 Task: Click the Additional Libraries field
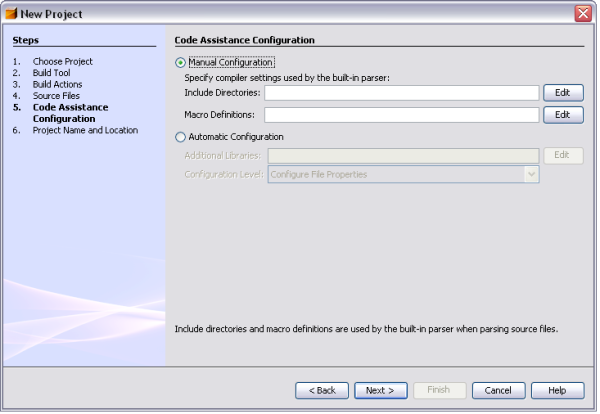click(404, 156)
